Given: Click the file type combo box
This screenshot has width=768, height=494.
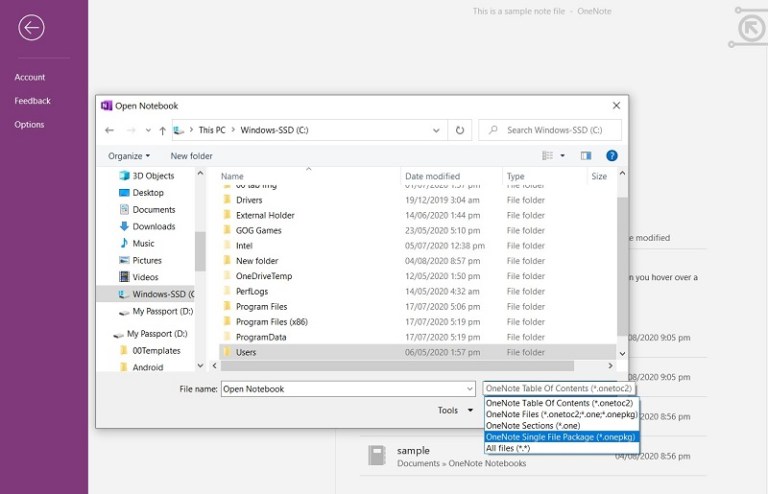Looking at the screenshot, I should 559,389.
